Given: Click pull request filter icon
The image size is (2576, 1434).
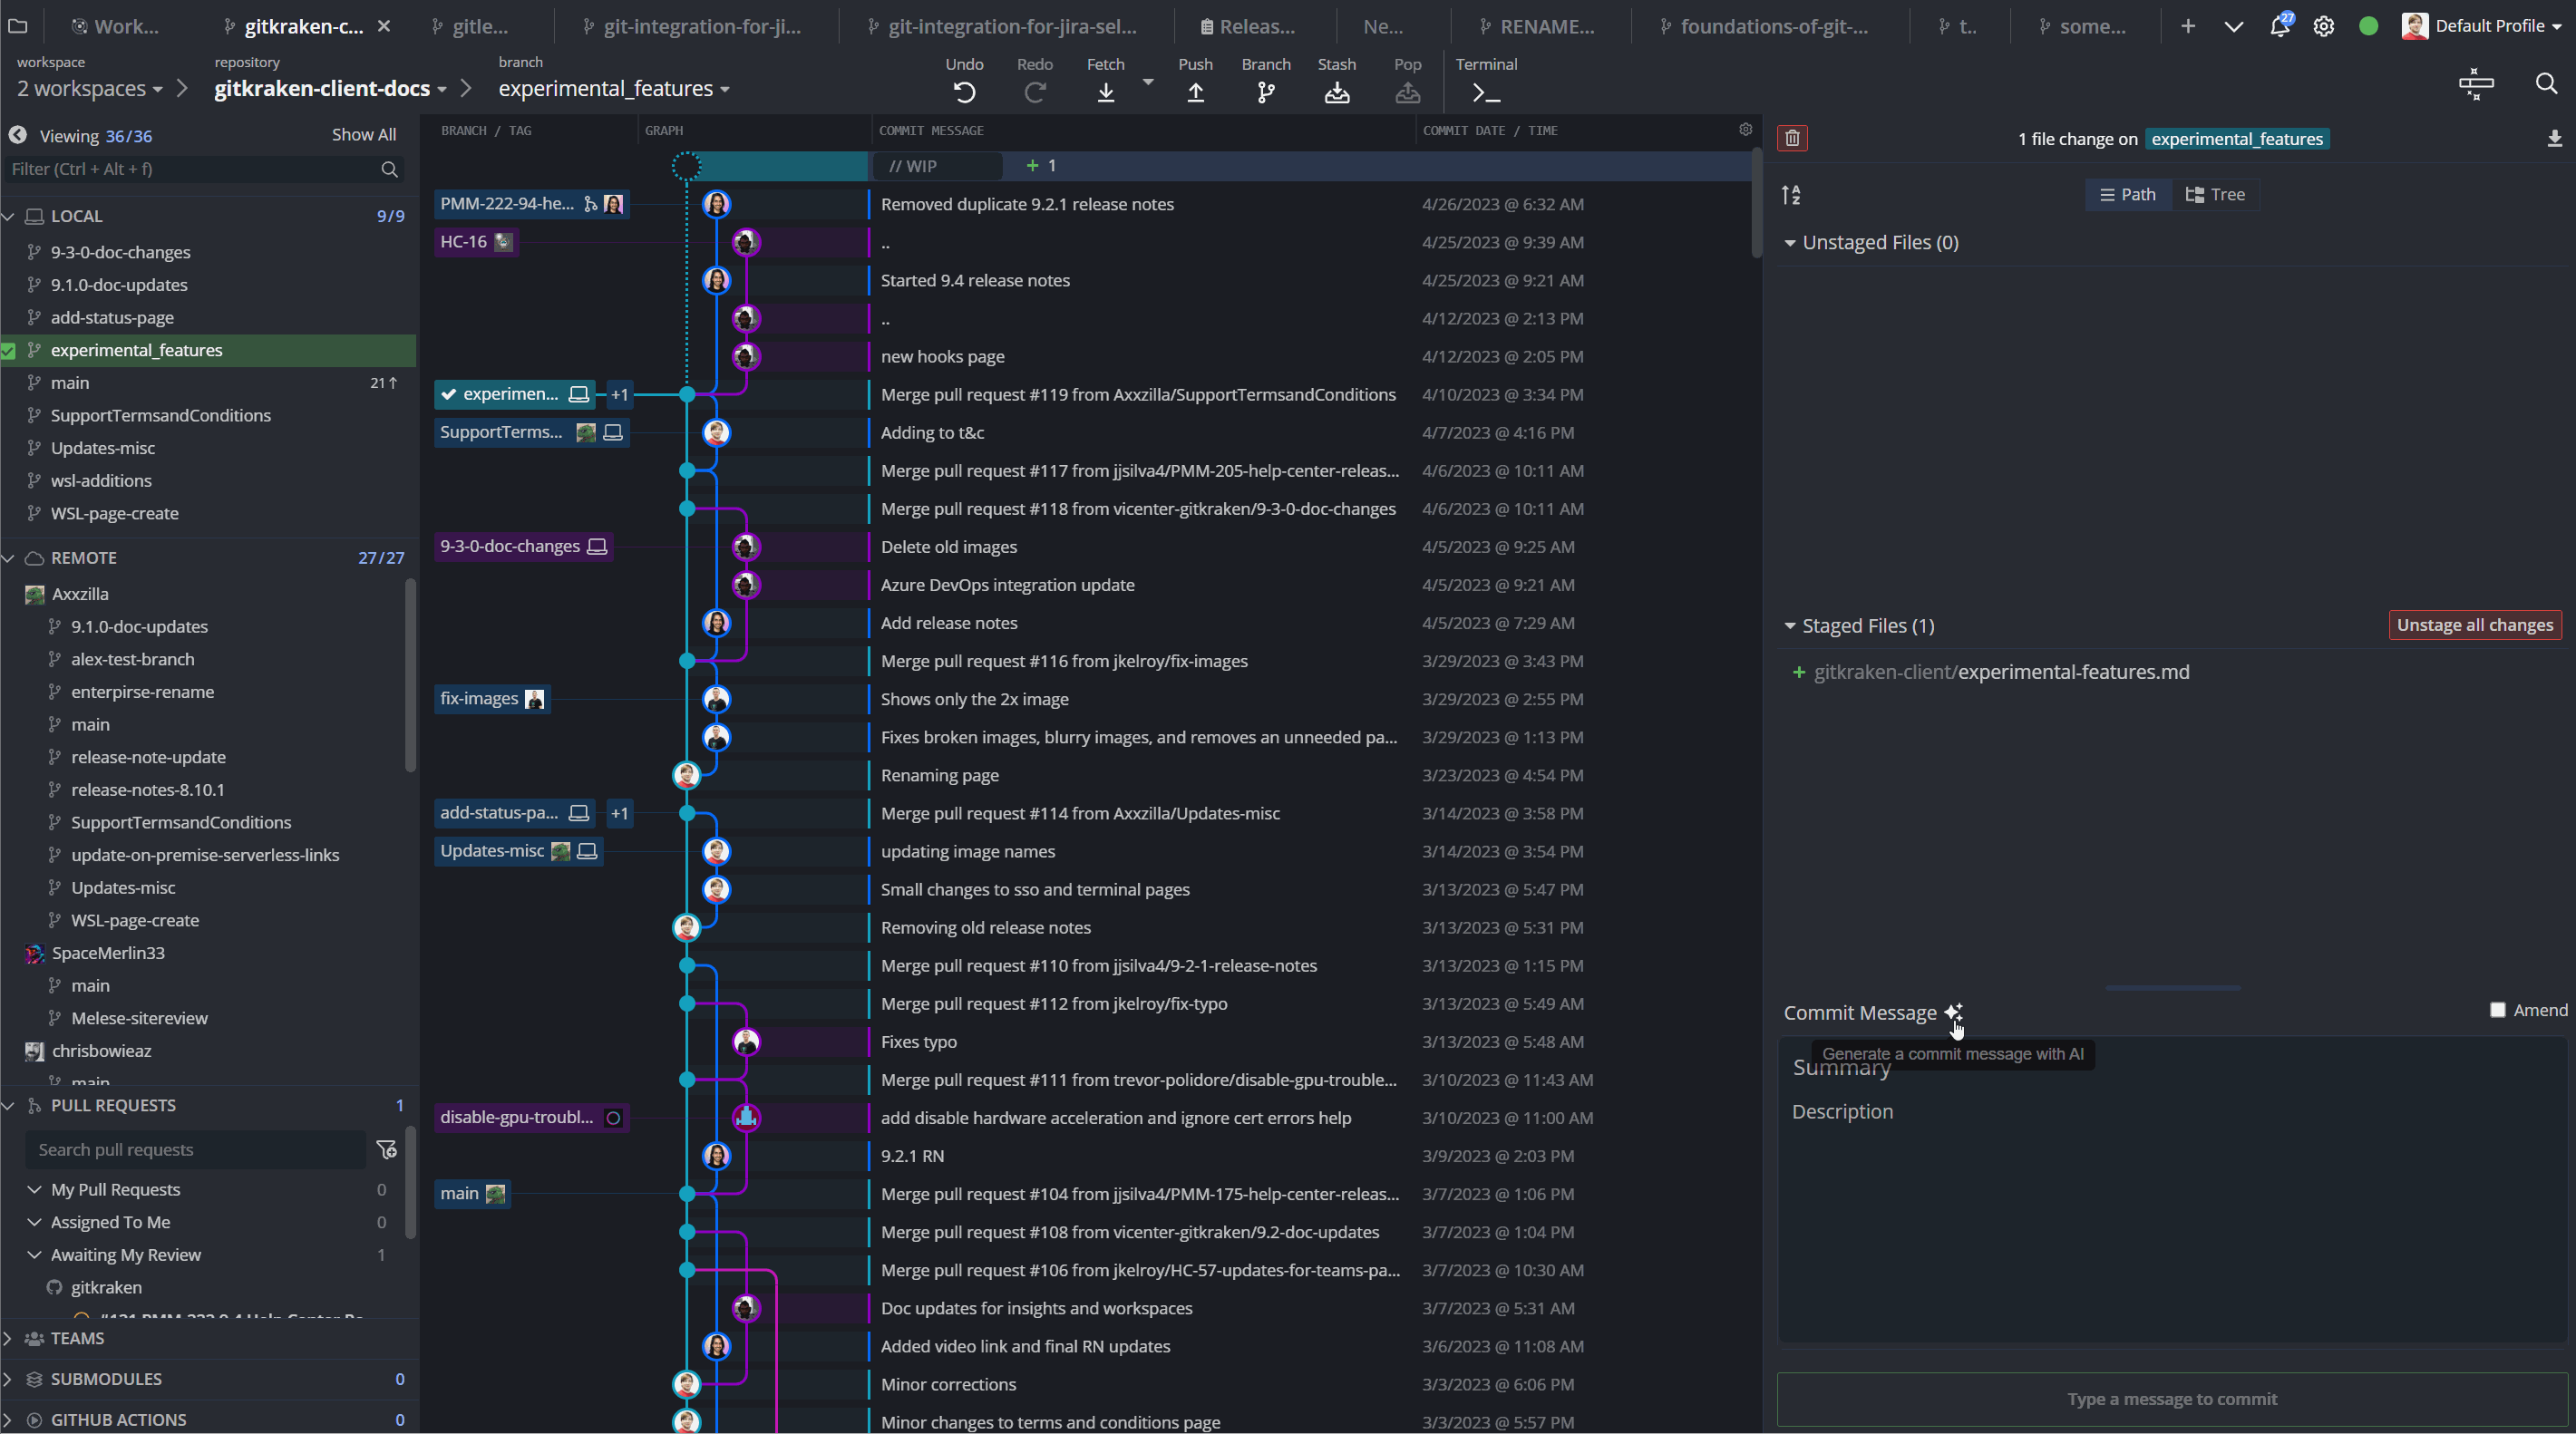Looking at the screenshot, I should pos(386,1149).
